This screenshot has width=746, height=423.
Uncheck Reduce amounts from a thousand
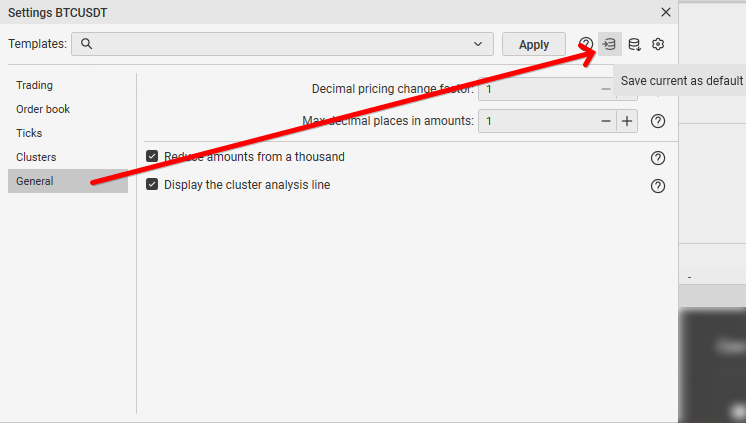152,156
